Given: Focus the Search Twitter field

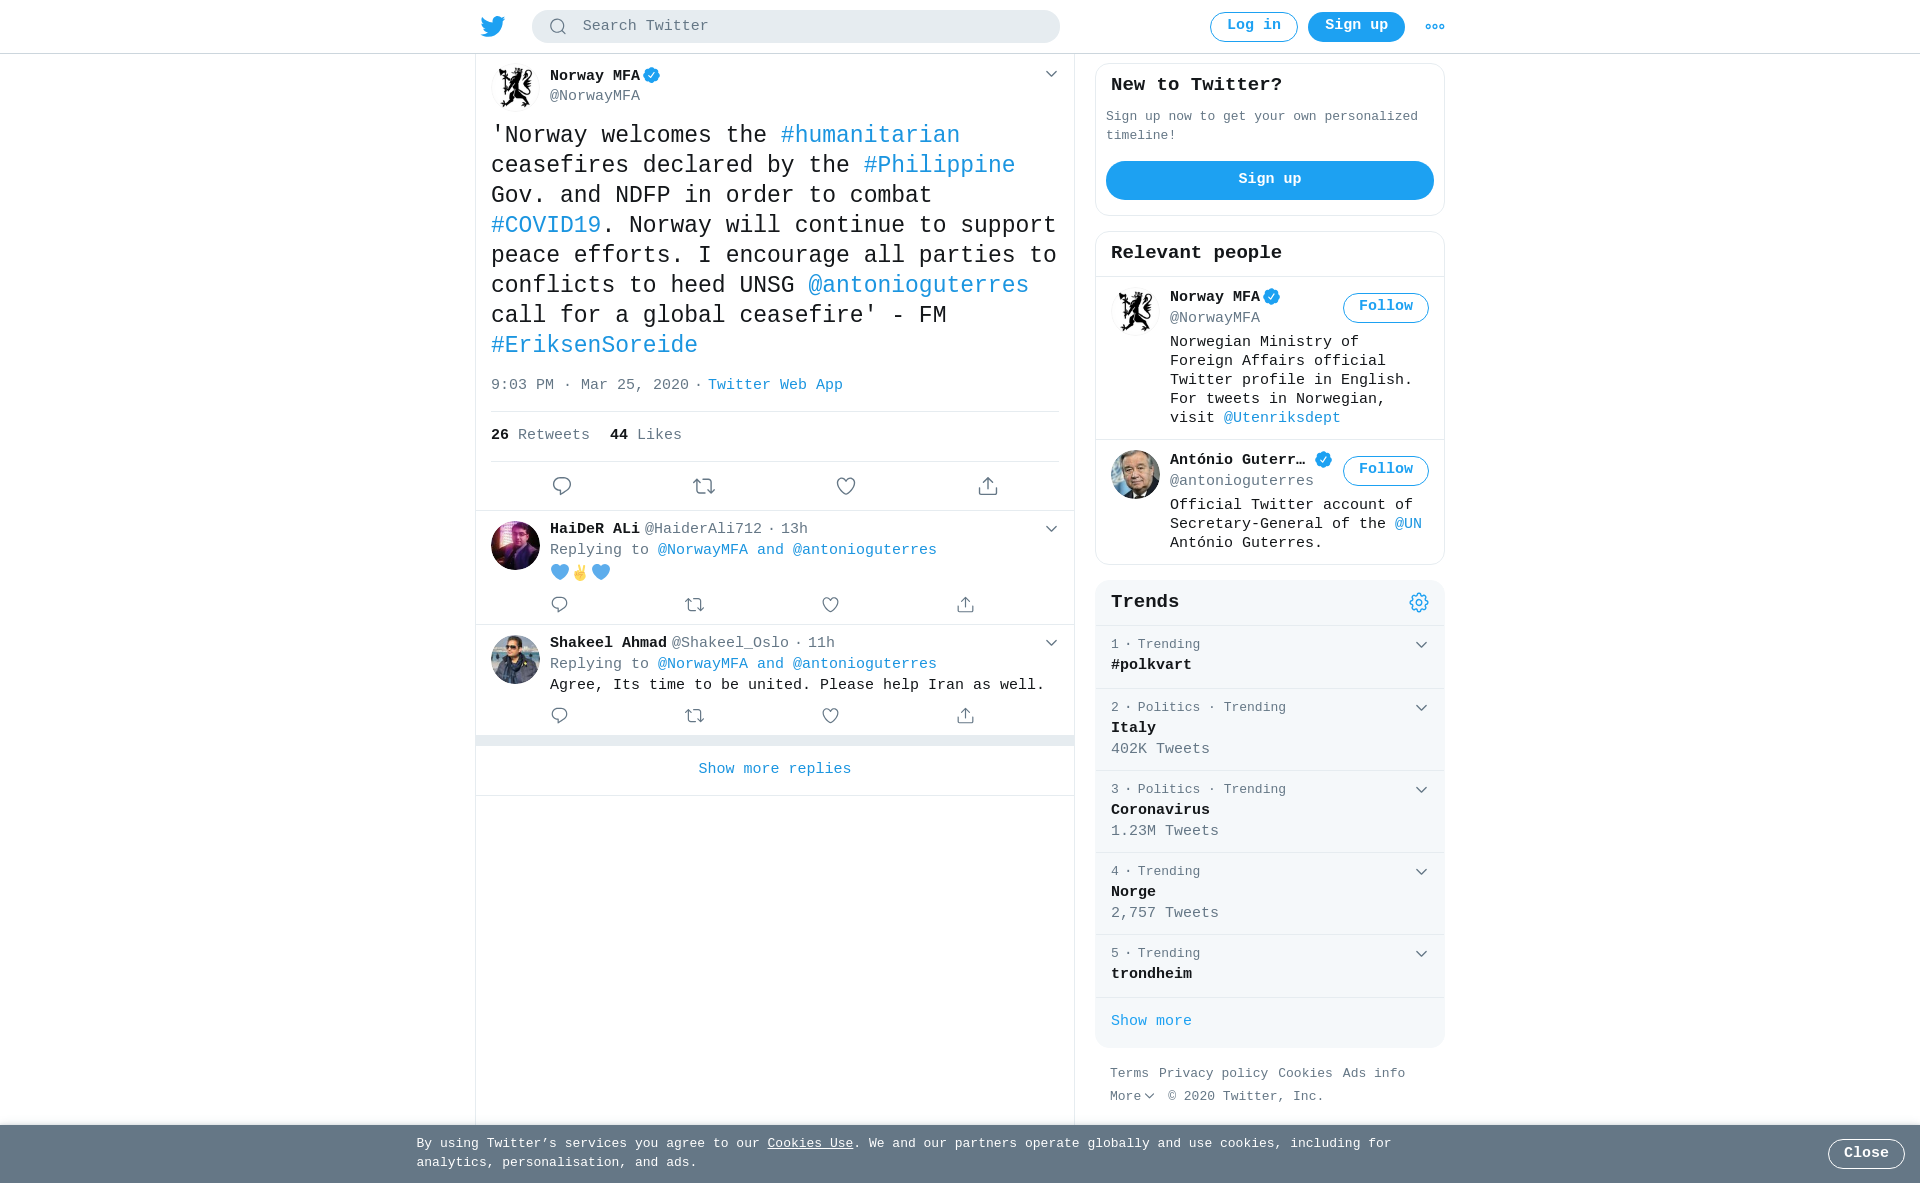Looking at the screenshot, I should point(796,27).
